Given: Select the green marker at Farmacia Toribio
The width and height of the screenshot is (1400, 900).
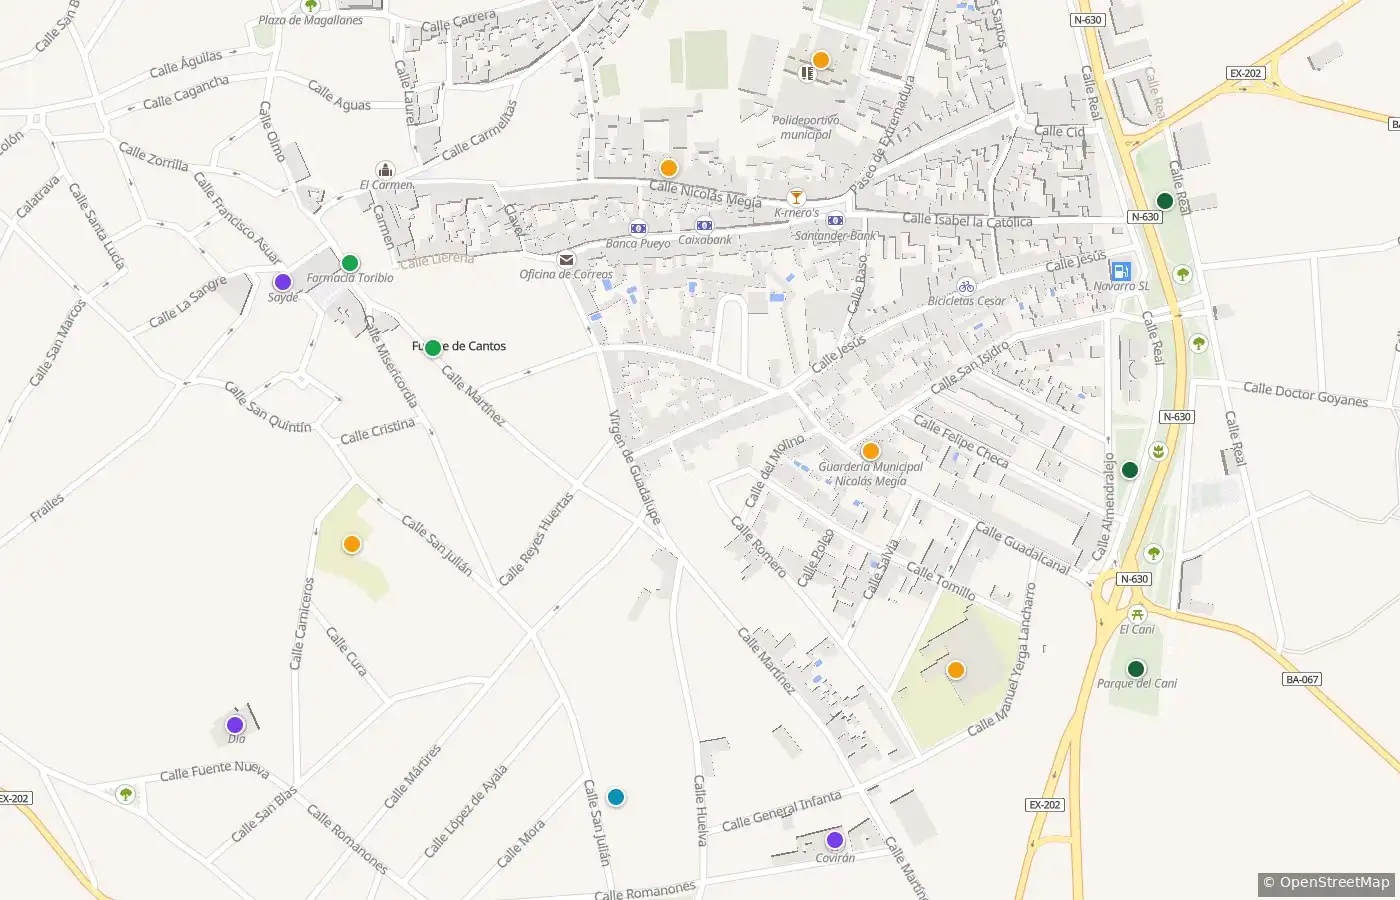Looking at the screenshot, I should 350,264.
